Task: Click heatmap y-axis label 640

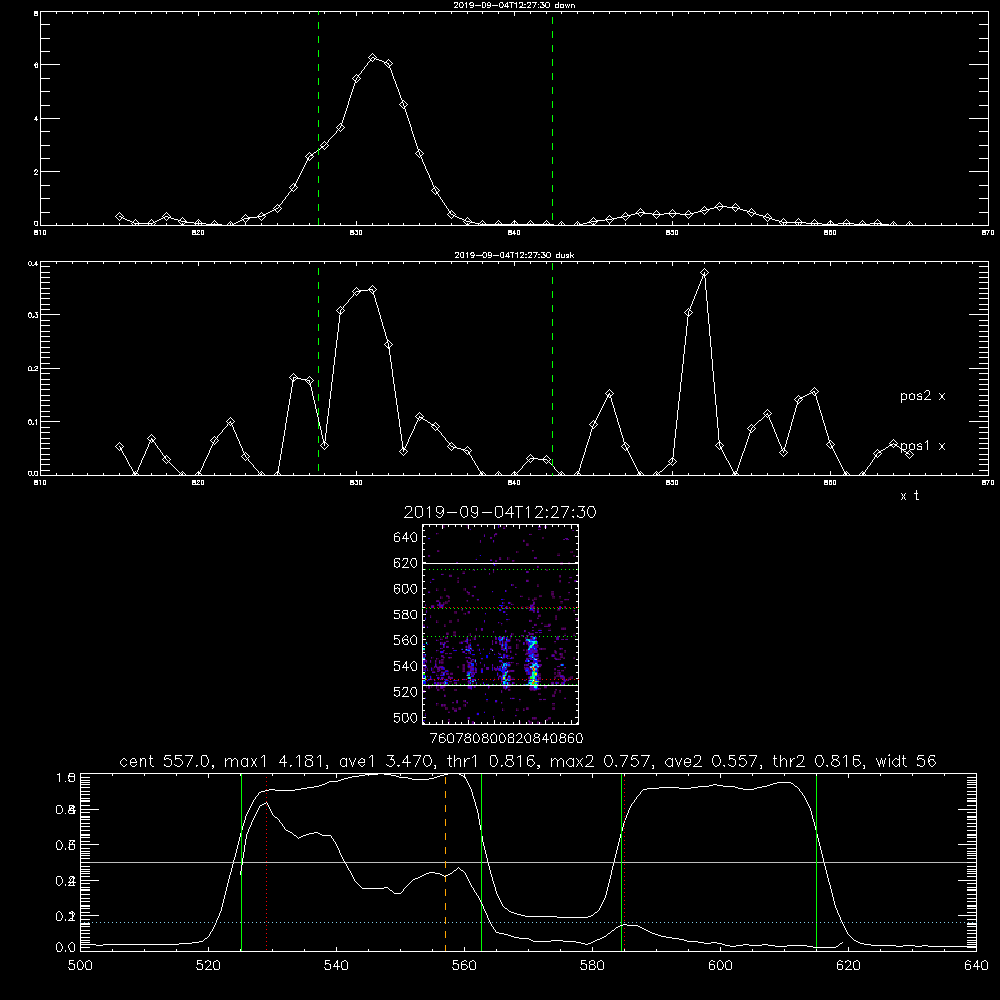Action: coord(406,538)
